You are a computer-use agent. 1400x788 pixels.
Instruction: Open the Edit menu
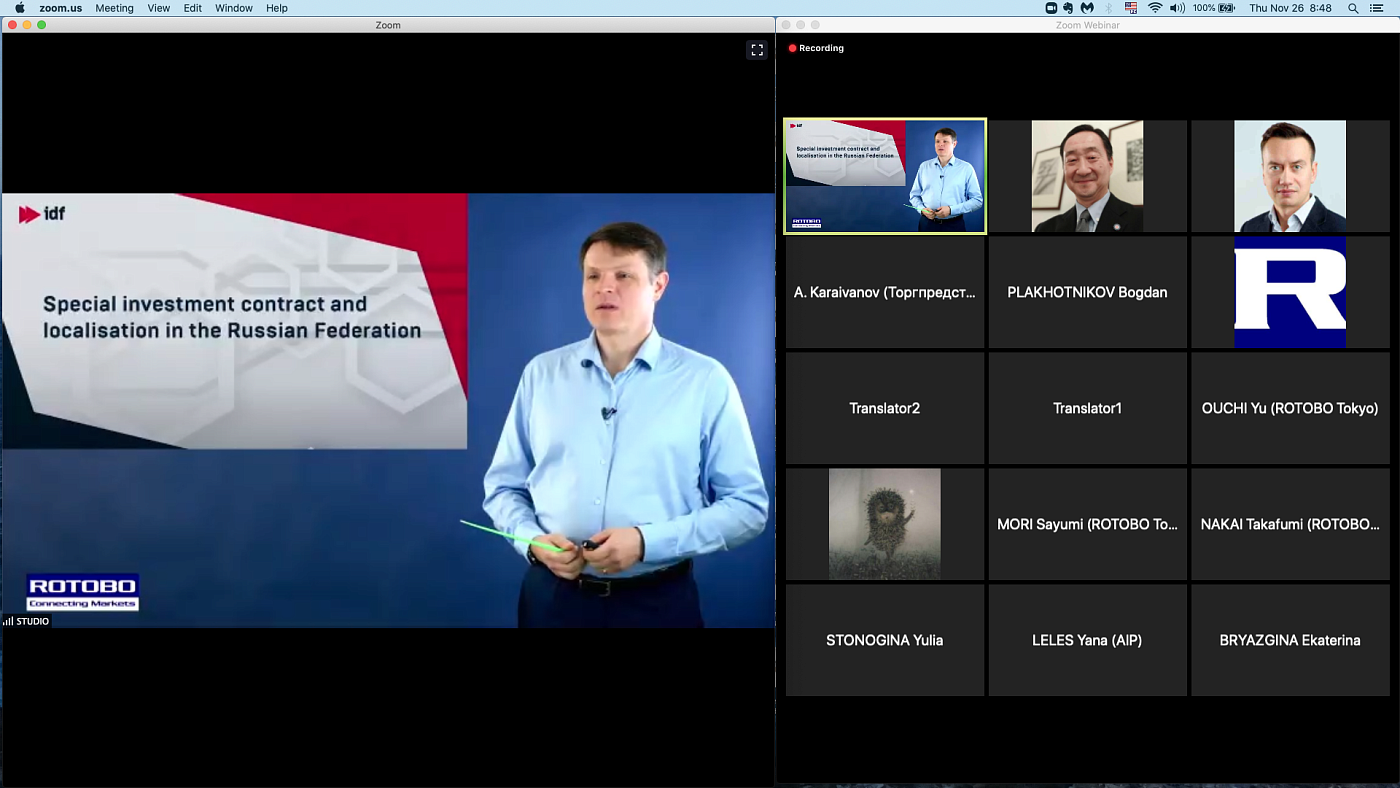193,8
